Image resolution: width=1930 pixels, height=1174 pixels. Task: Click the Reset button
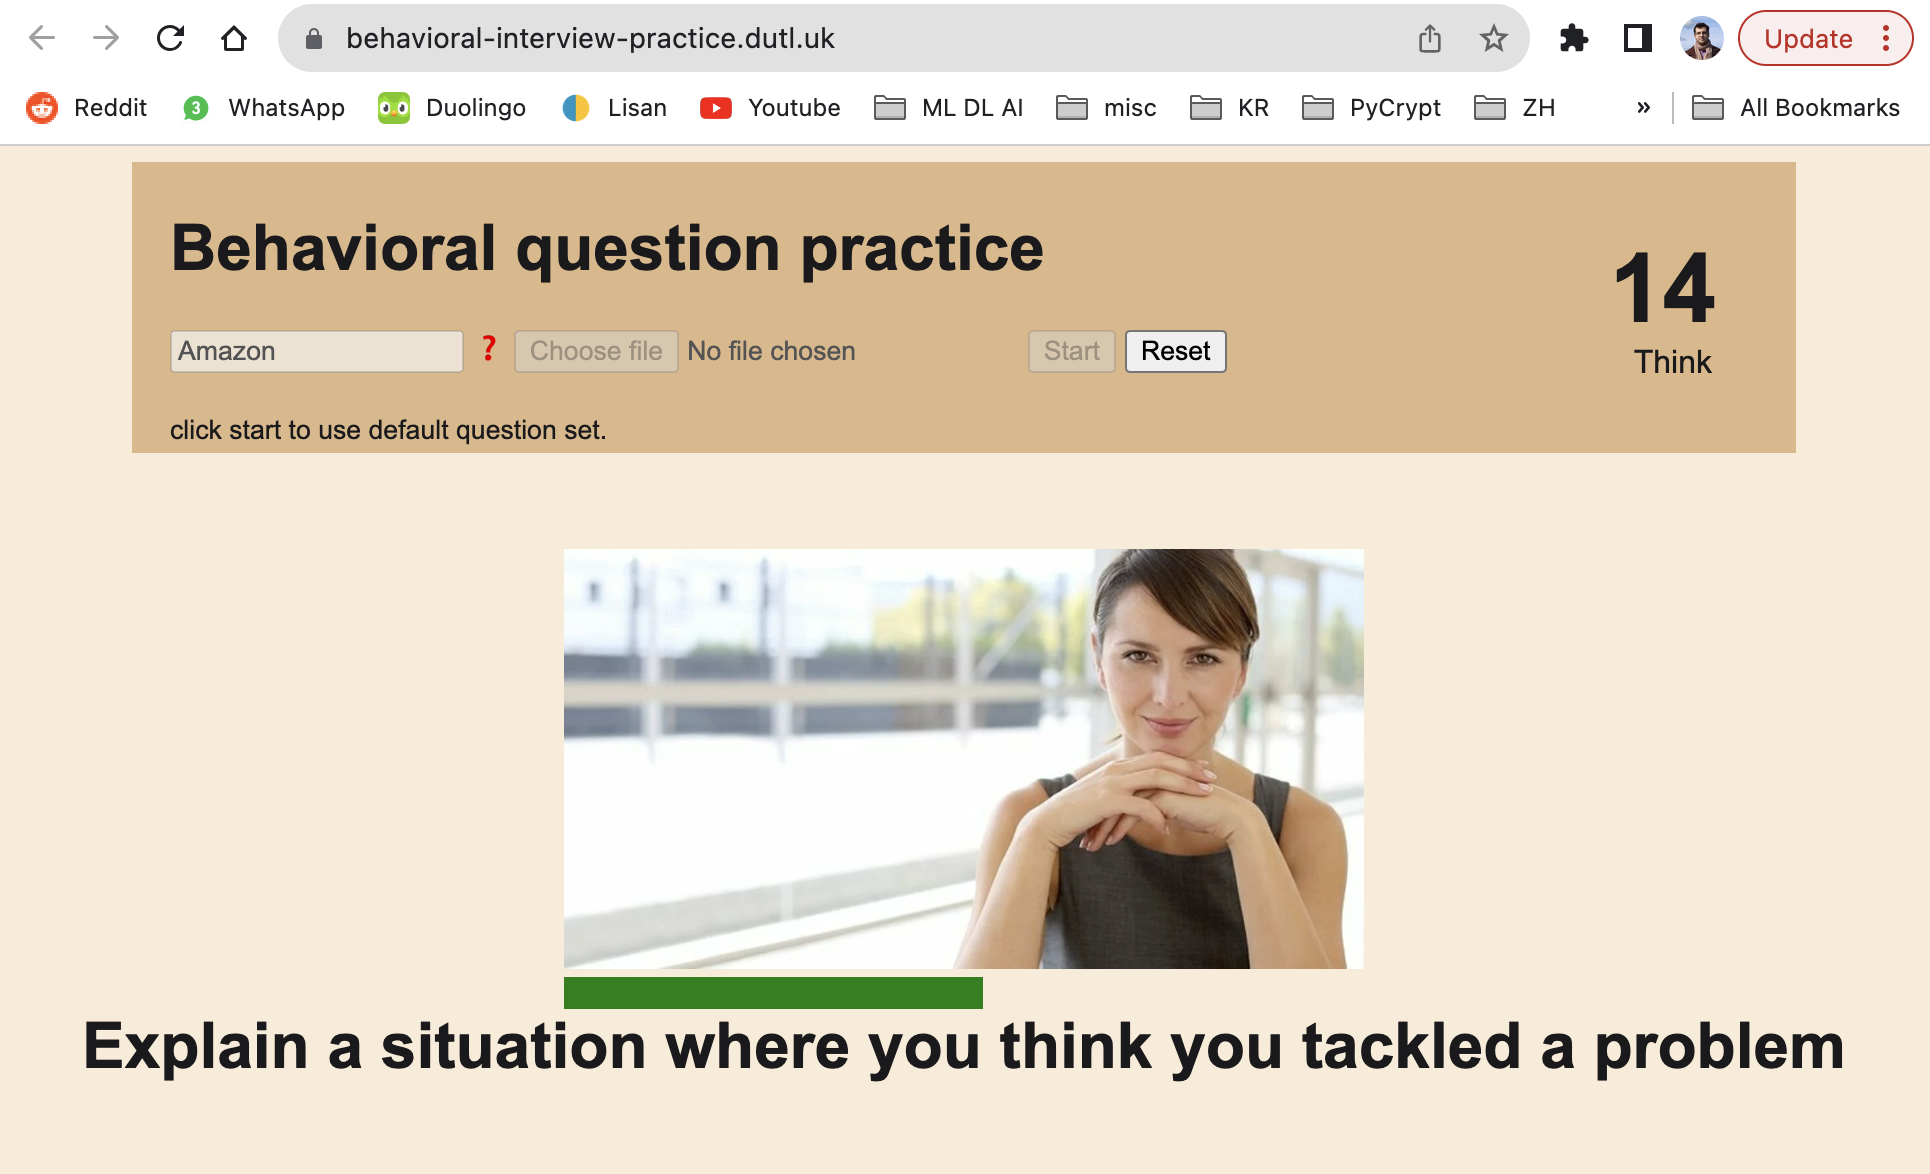pos(1173,350)
